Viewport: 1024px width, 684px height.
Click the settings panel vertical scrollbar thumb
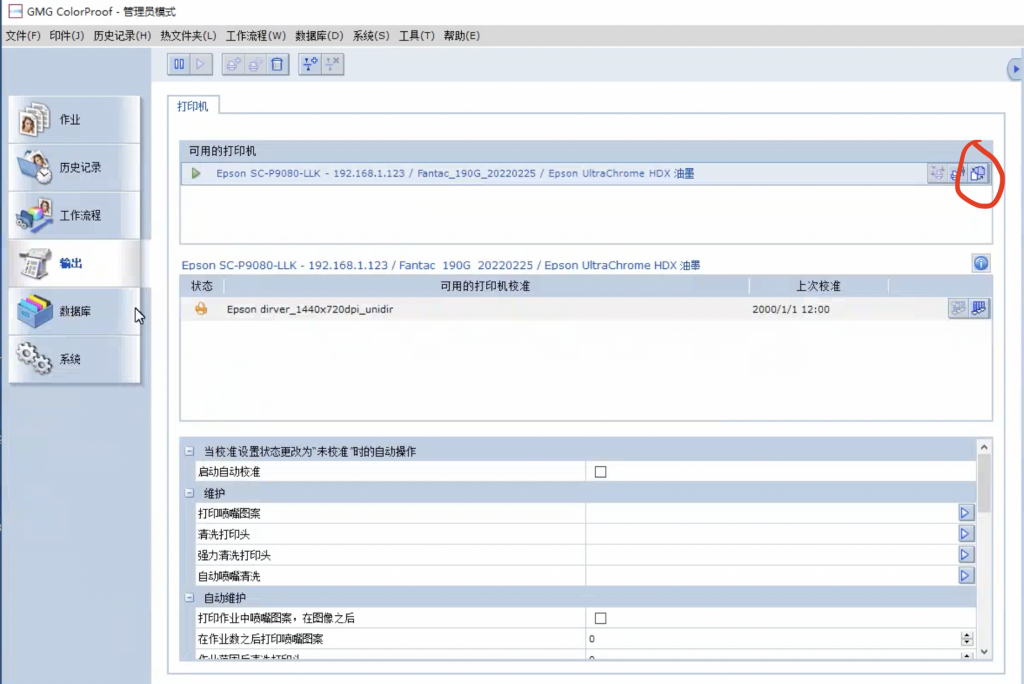pyautogui.click(x=984, y=483)
